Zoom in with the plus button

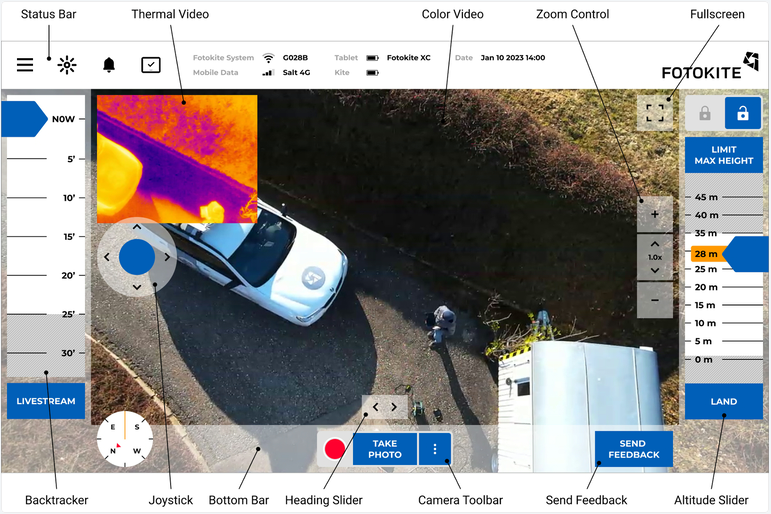pos(655,214)
